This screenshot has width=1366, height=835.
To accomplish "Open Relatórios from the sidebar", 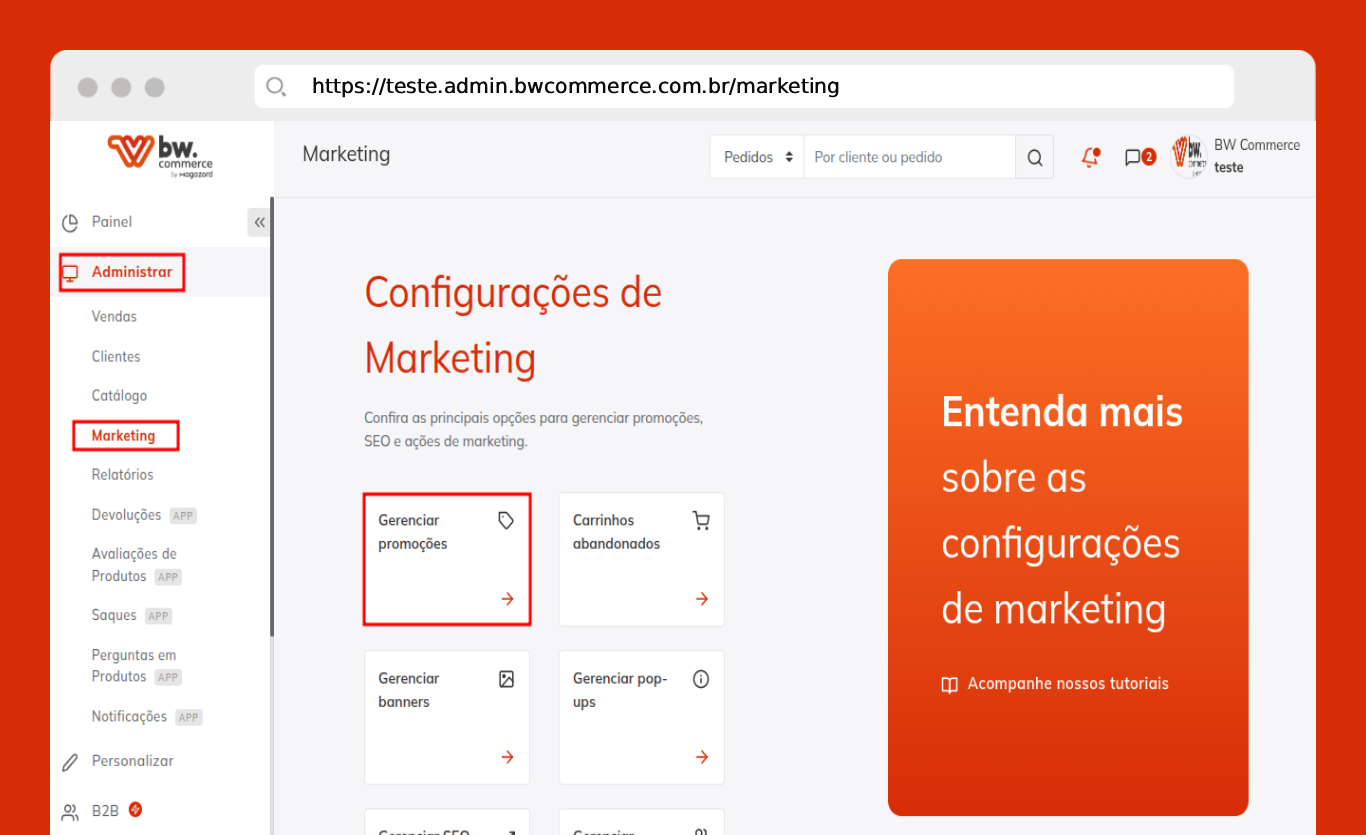I will tap(122, 475).
